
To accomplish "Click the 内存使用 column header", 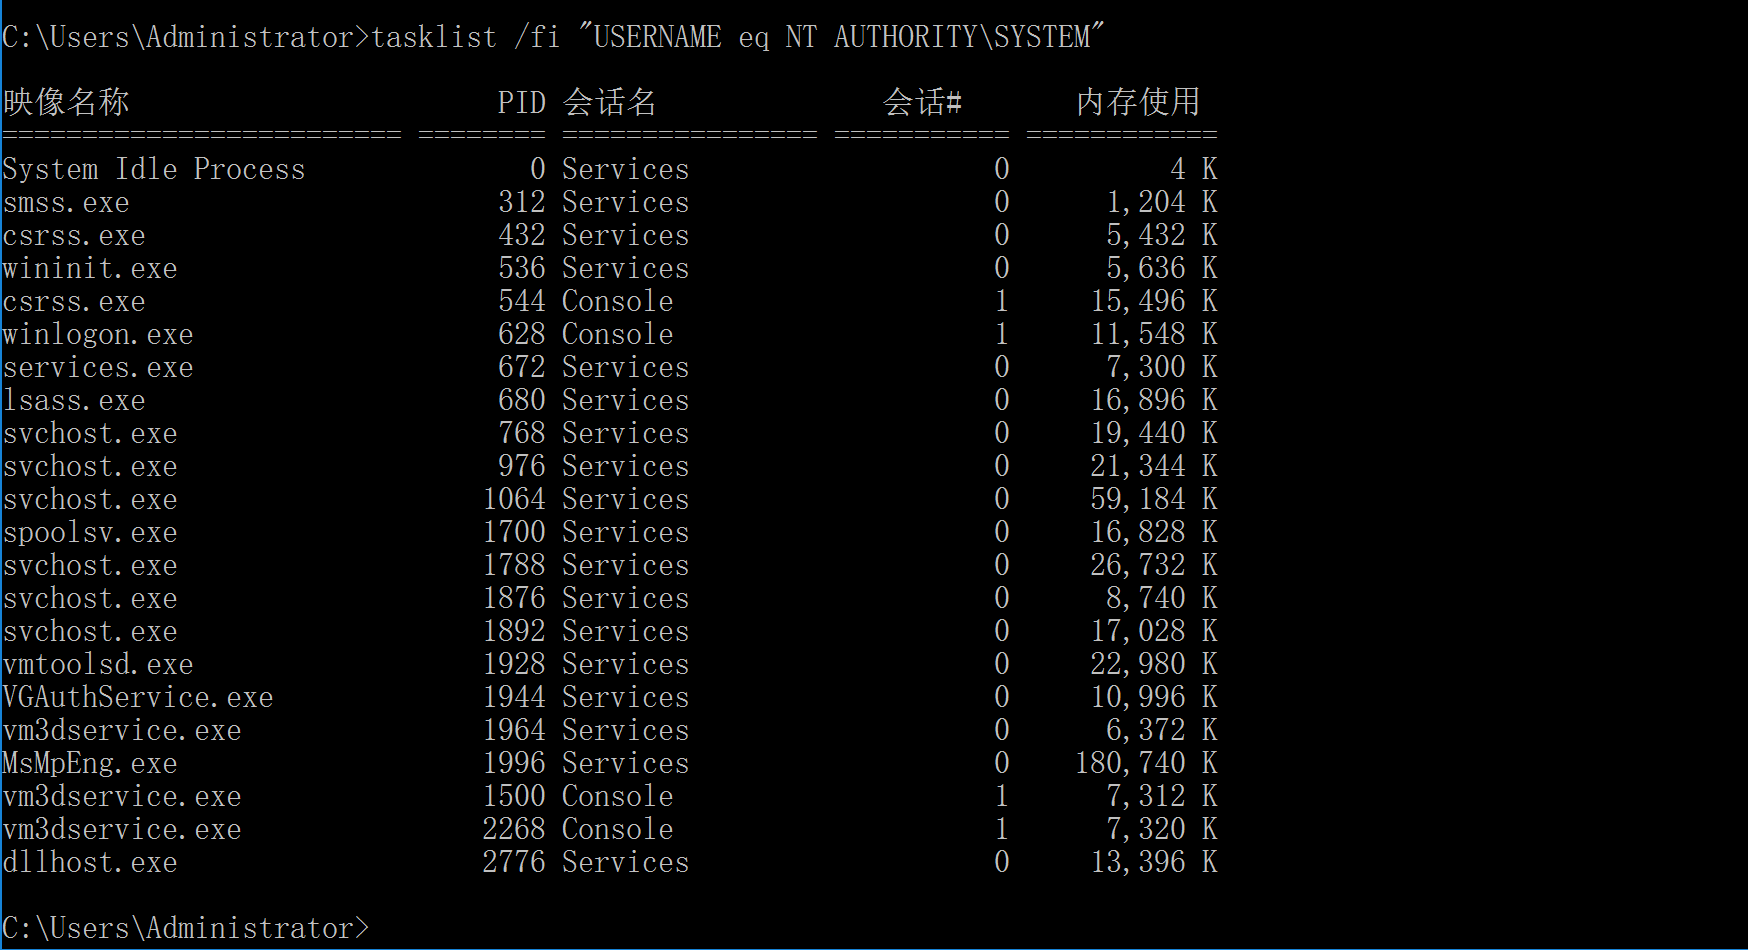I will pyautogui.click(x=1137, y=102).
